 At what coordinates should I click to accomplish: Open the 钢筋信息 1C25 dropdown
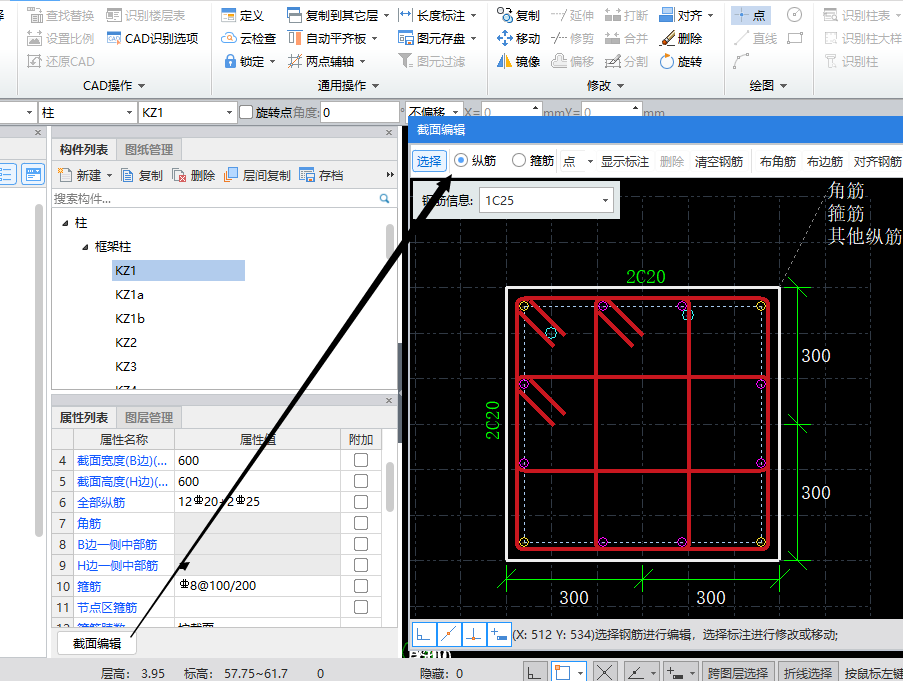(x=605, y=200)
